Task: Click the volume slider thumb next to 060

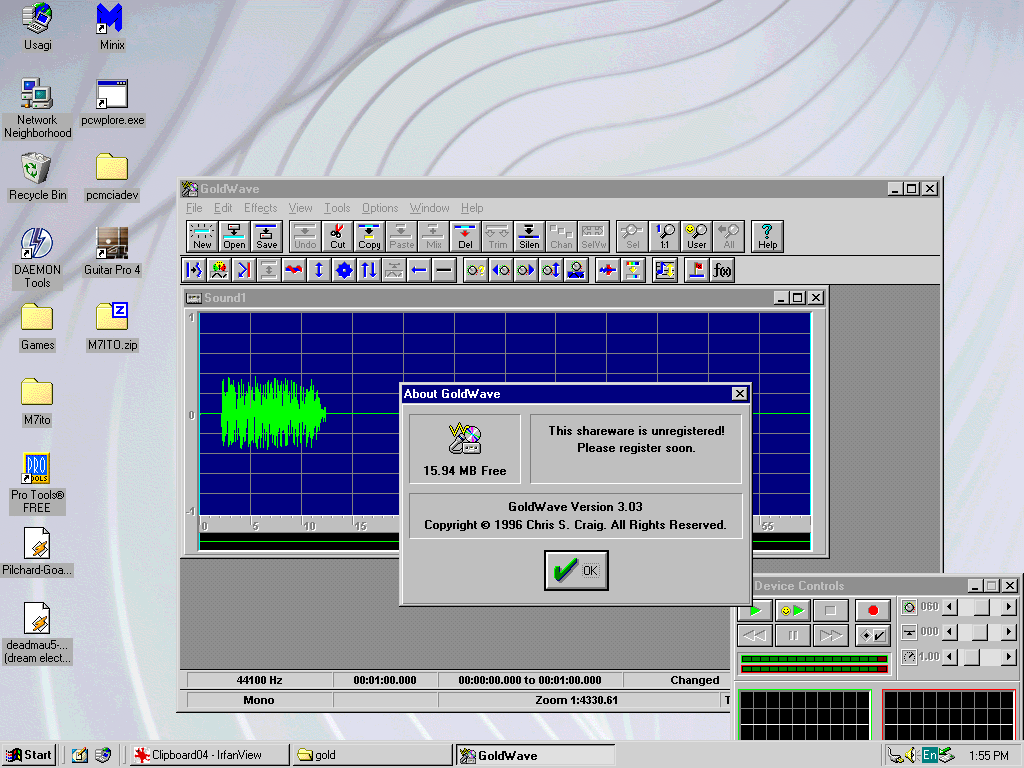Action: pos(982,607)
